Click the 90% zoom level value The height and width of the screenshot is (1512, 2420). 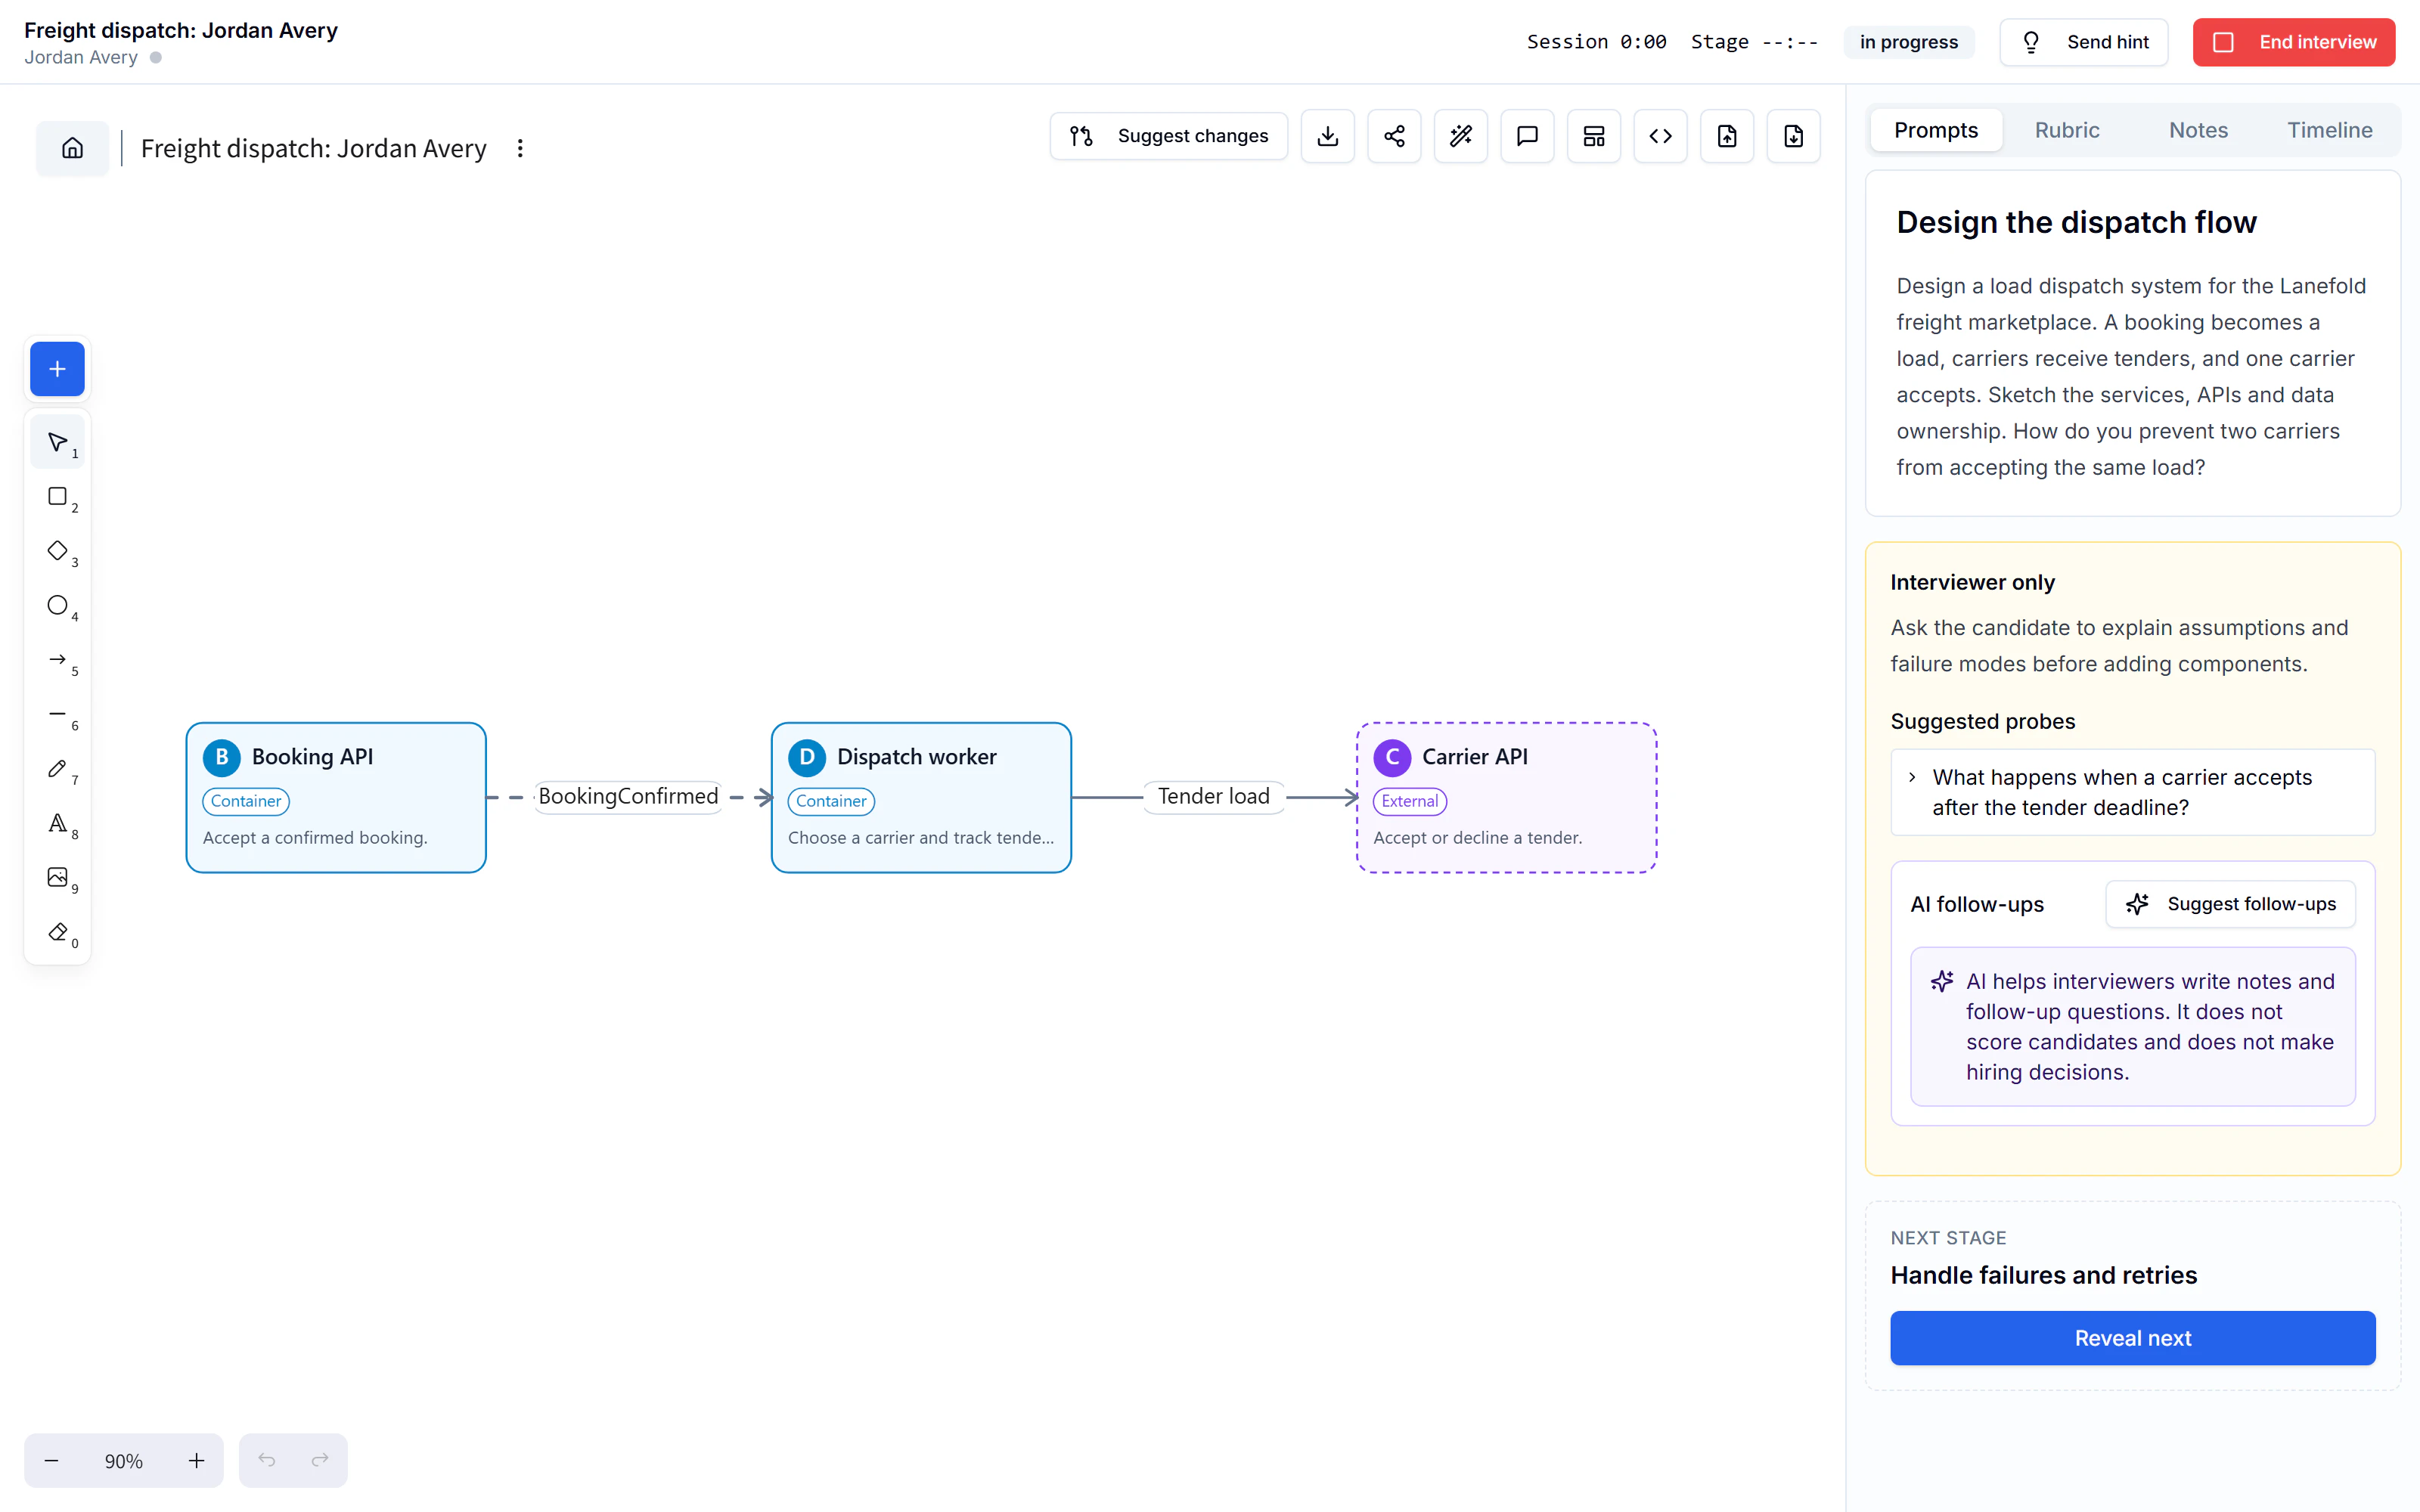point(124,1461)
